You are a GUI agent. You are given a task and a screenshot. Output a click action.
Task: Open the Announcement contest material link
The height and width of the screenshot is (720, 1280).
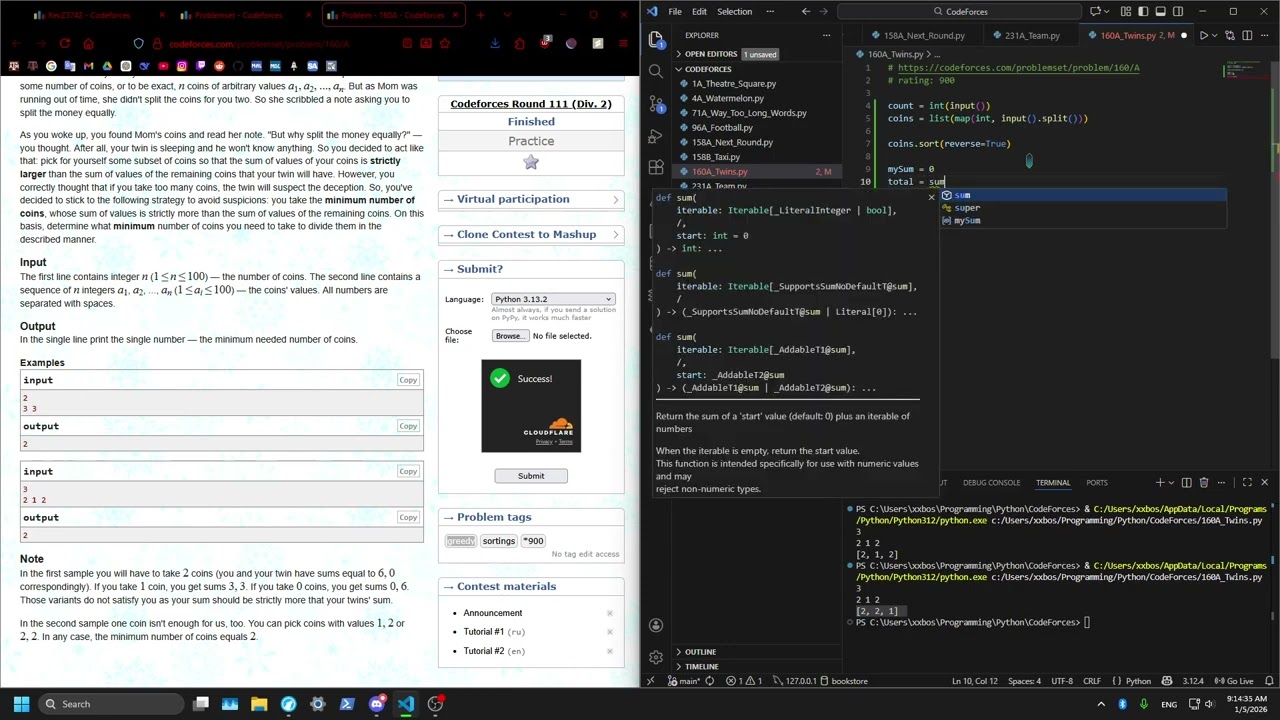[x=492, y=613]
